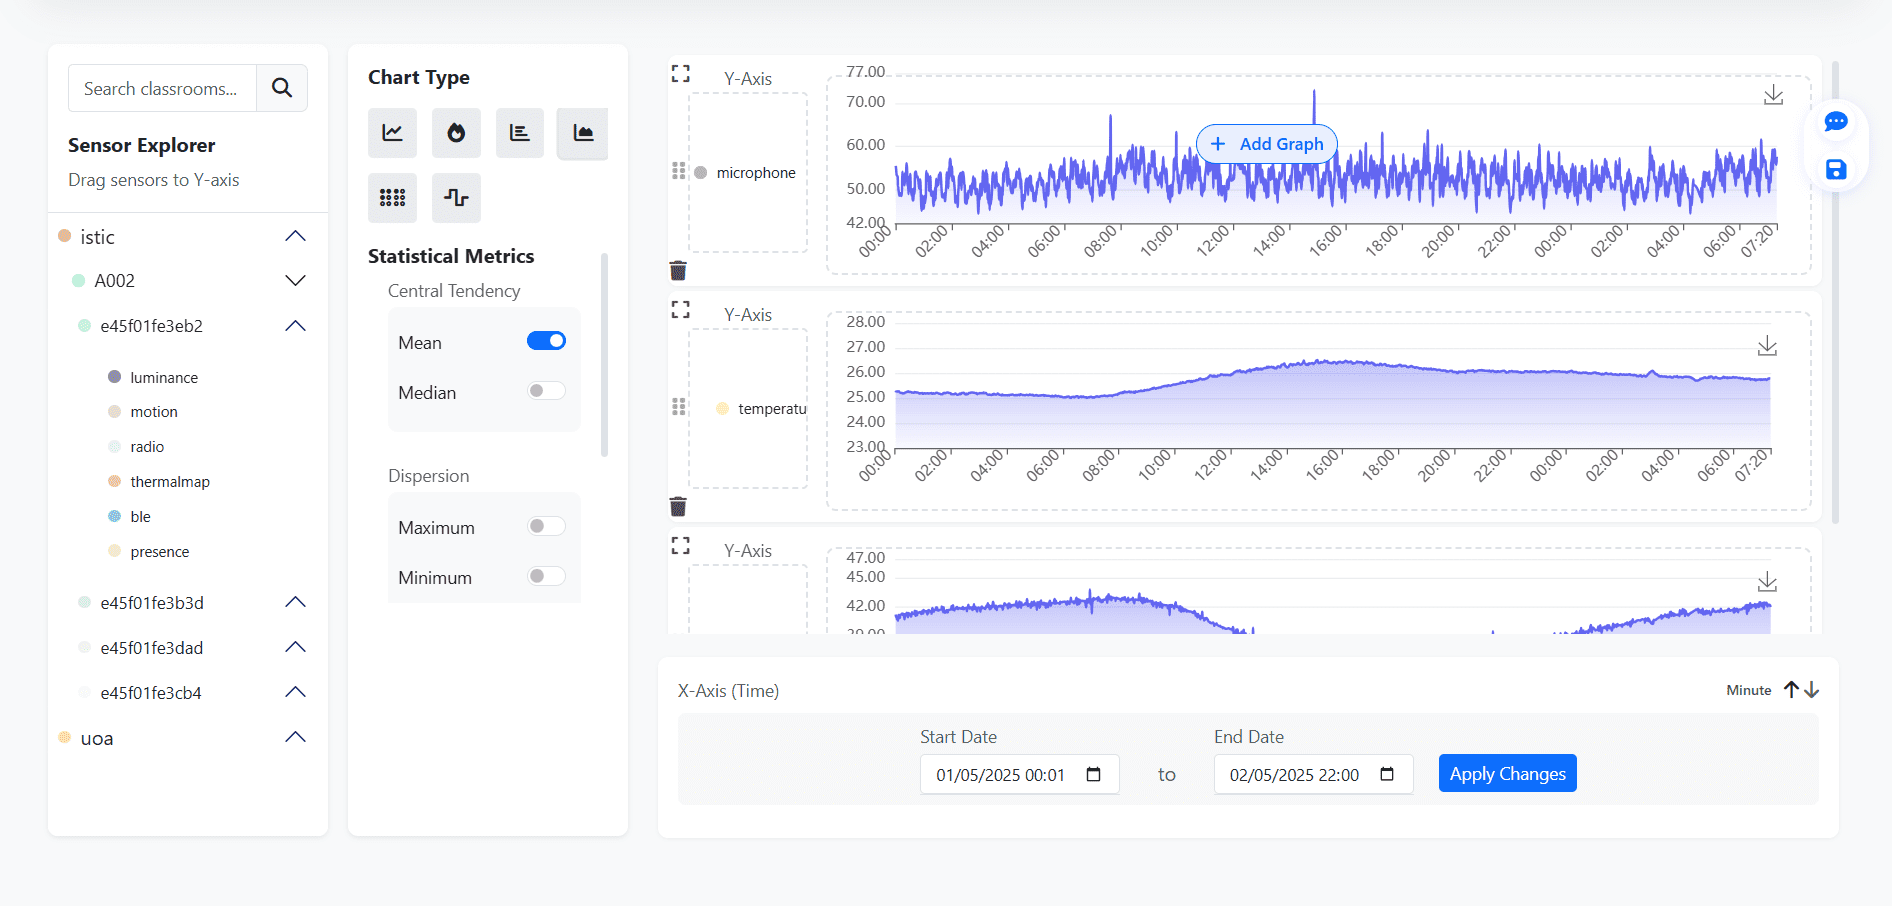This screenshot has height=906, width=1892.
Task: Delete the microphone graph with trash icon
Action: click(x=678, y=270)
